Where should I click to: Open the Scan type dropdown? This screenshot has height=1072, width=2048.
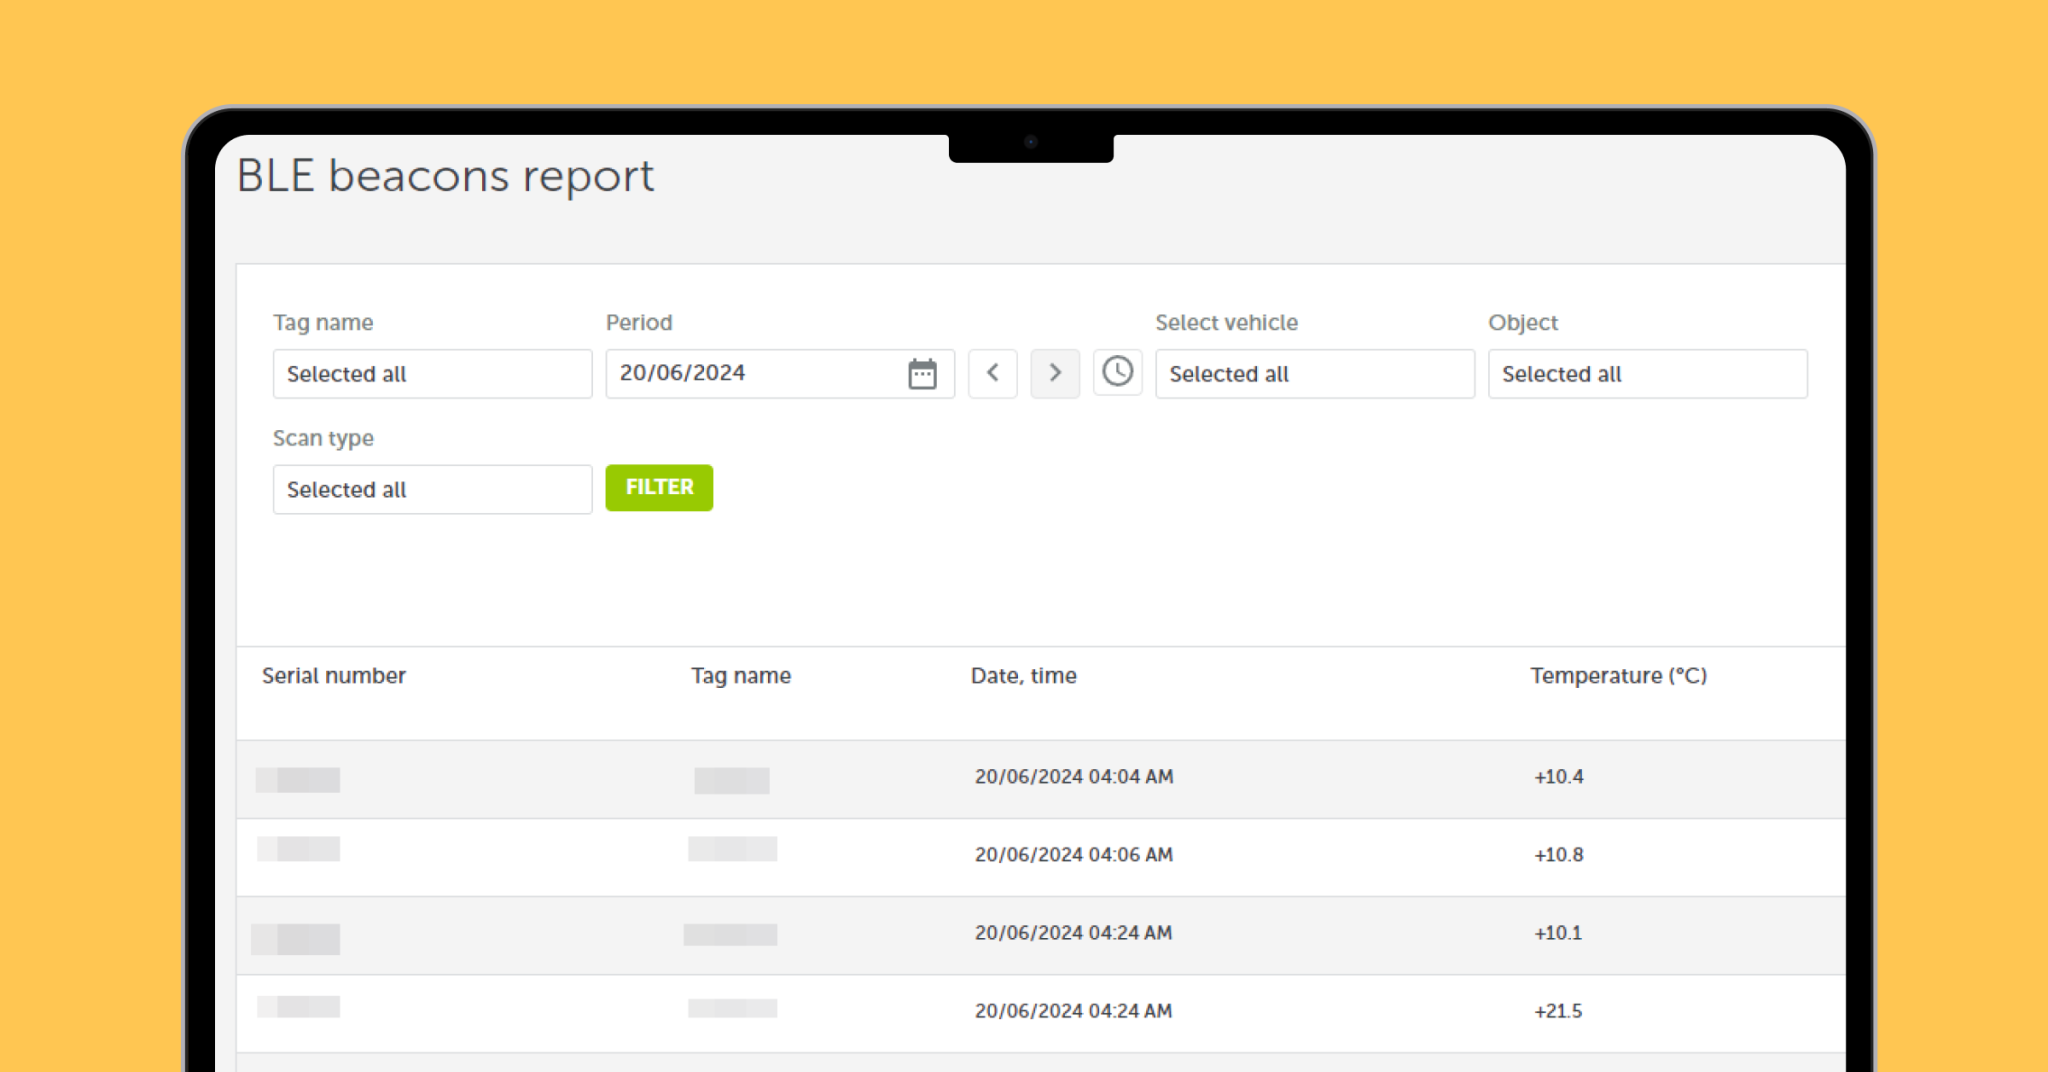click(432, 489)
